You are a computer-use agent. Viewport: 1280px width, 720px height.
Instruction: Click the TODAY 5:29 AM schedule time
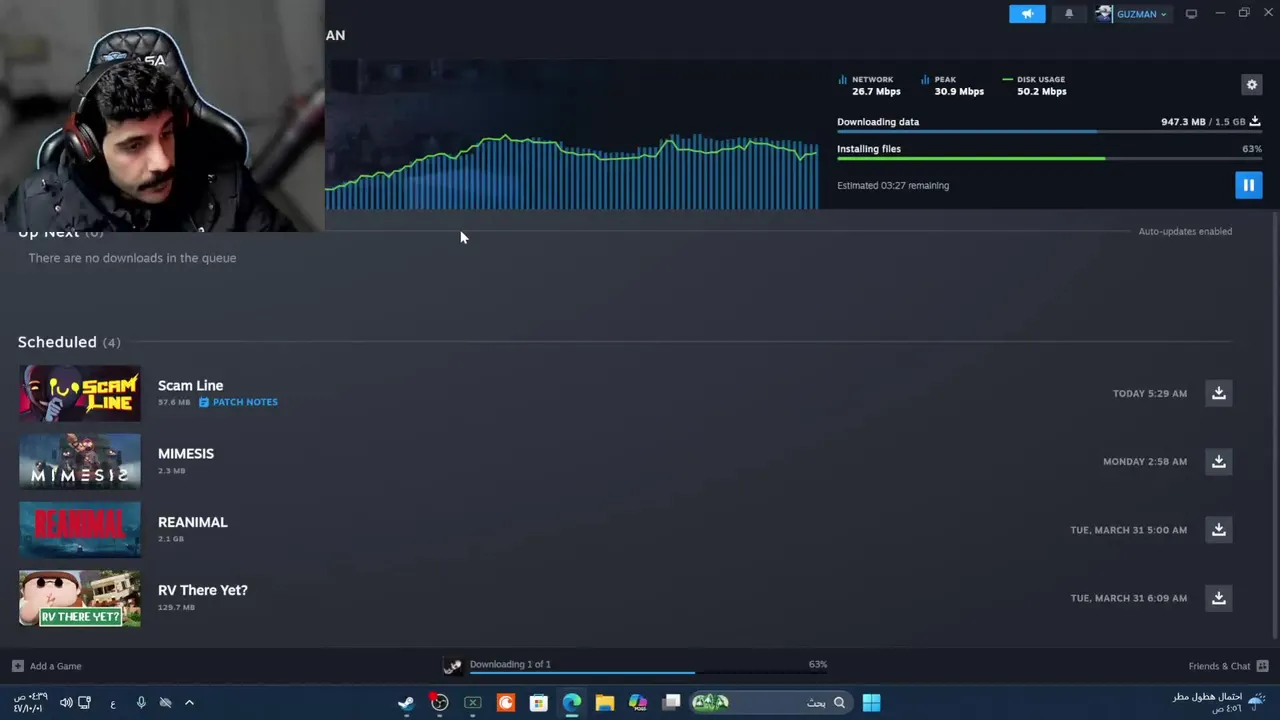[x=1150, y=393]
